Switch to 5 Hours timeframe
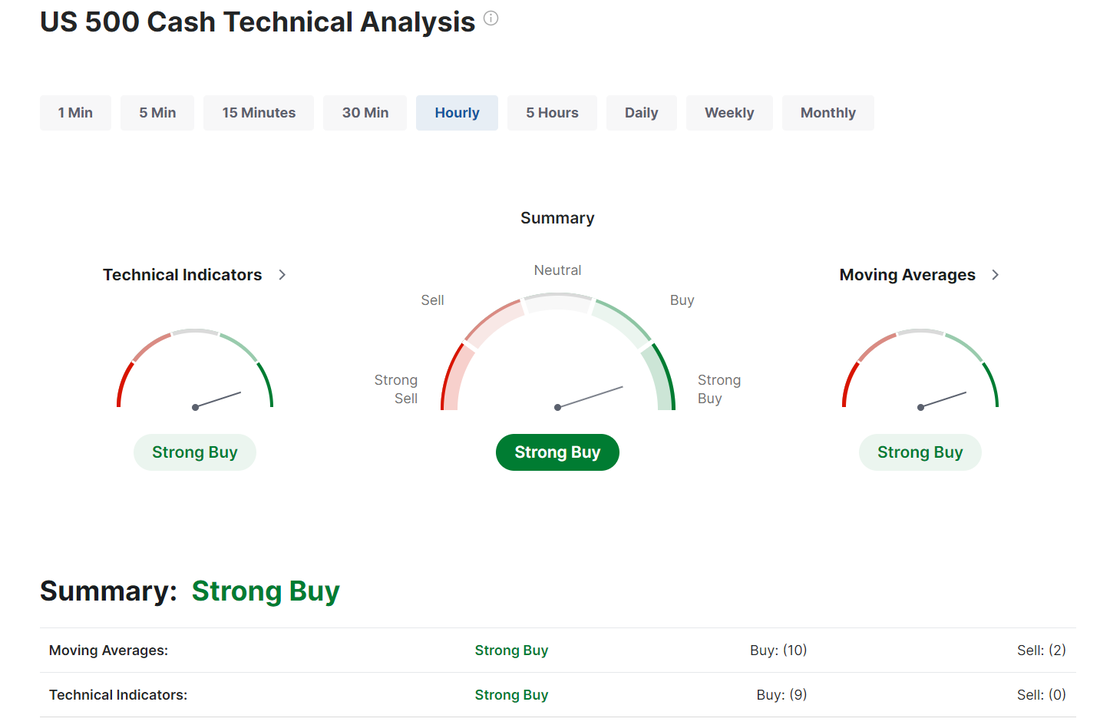This screenshot has height=725, width=1100. [x=552, y=113]
